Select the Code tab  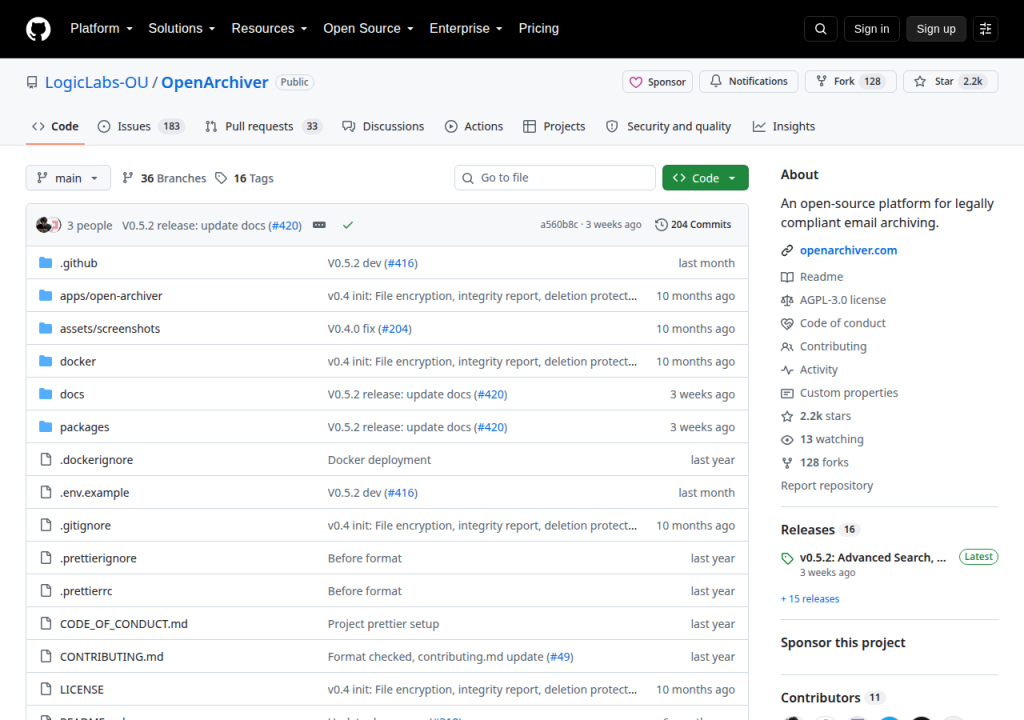click(56, 126)
